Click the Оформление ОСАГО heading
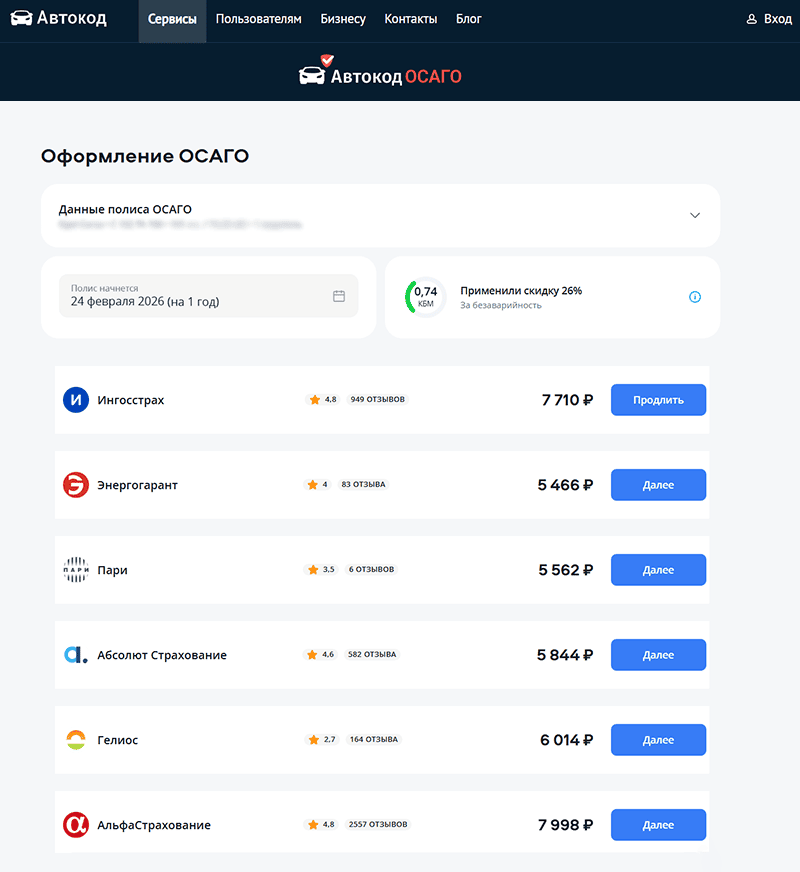This screenshot has height=872, width=800. [145, 156]
